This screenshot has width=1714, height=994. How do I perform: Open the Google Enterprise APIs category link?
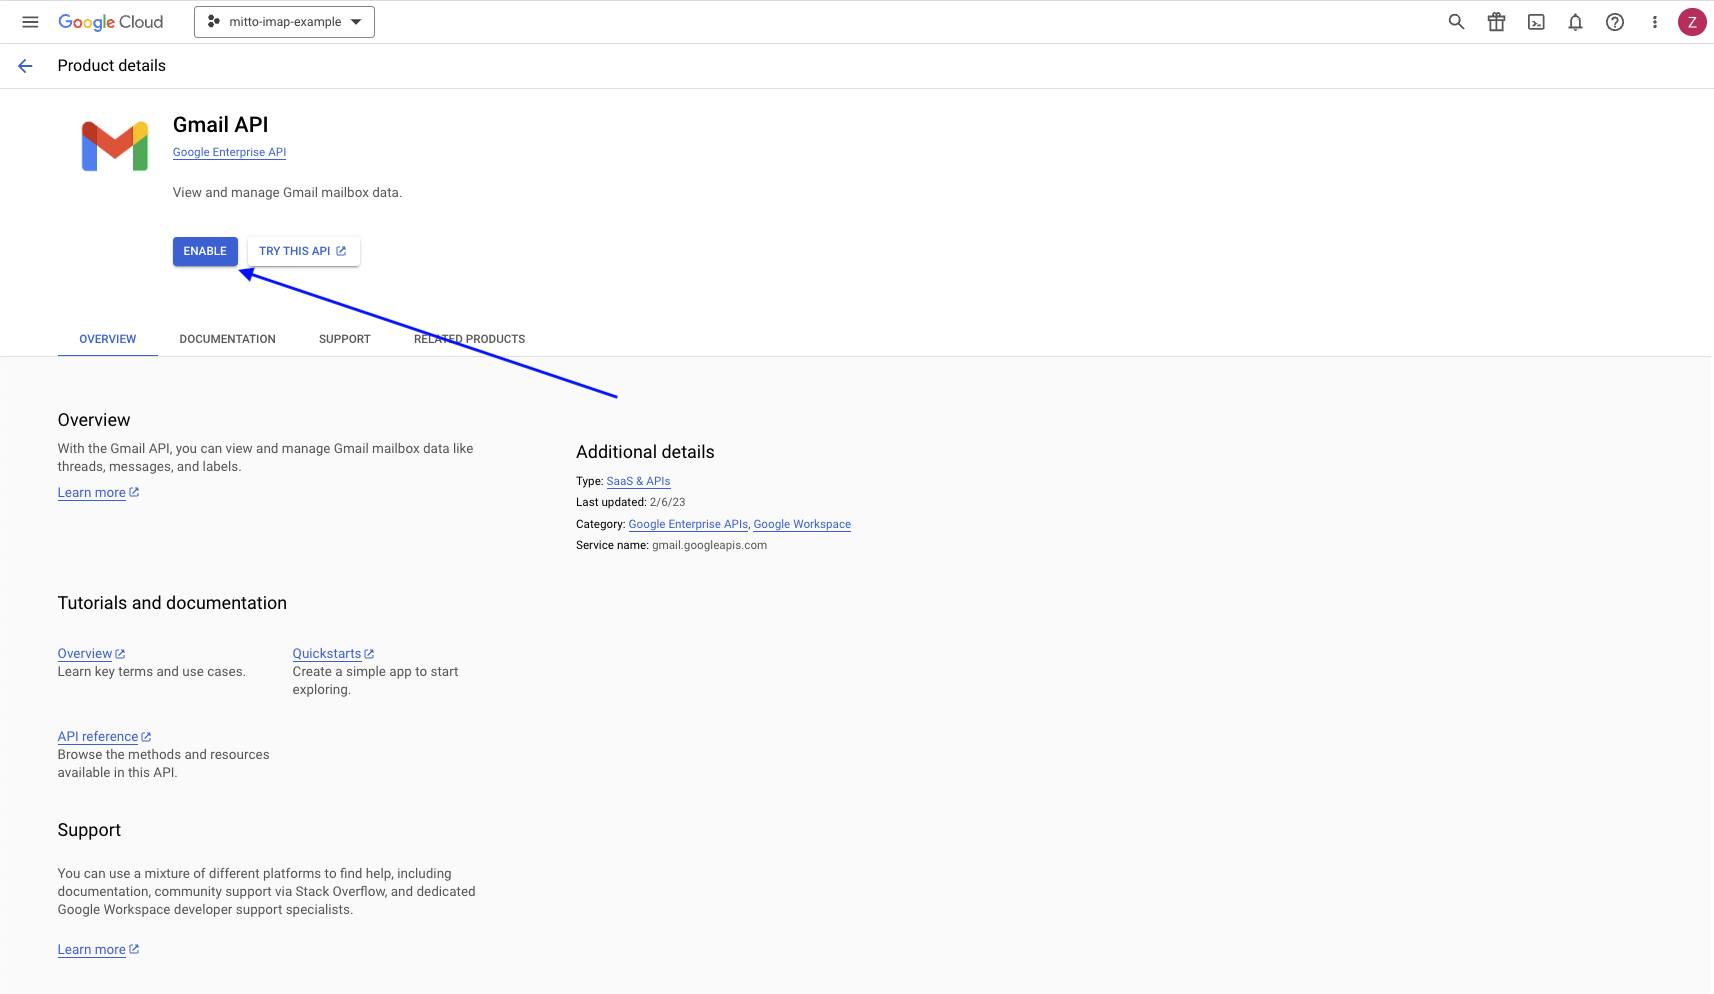pyautogui.click(x=688, y=524)
